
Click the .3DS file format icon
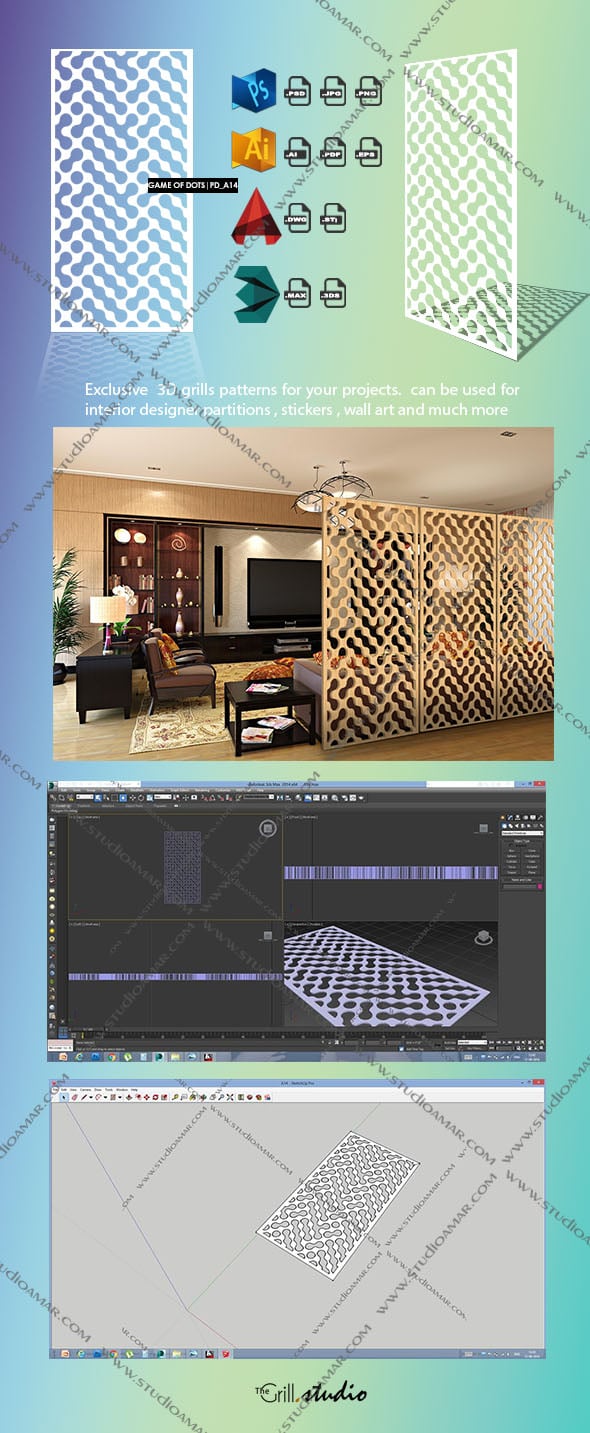point(333,294)
